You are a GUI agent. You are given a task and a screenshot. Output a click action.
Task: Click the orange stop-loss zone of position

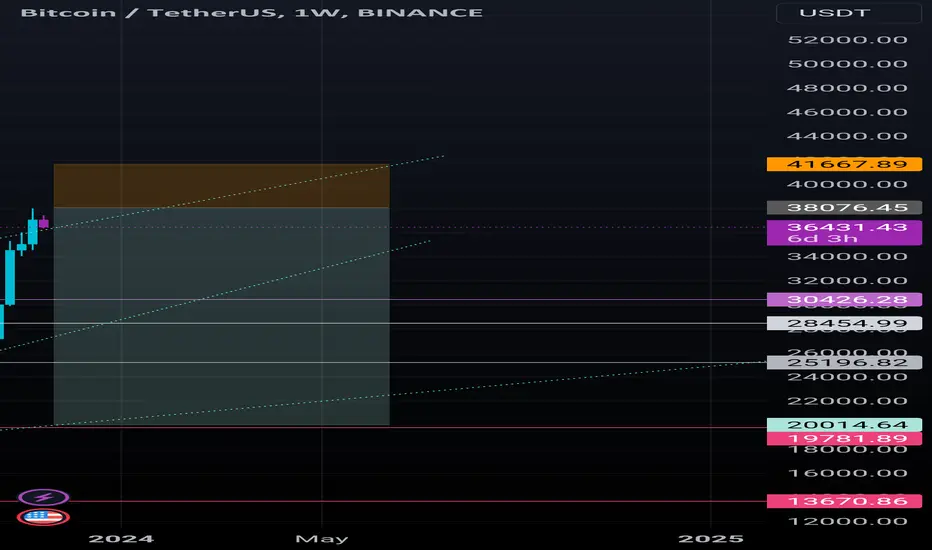pos(220,185)
